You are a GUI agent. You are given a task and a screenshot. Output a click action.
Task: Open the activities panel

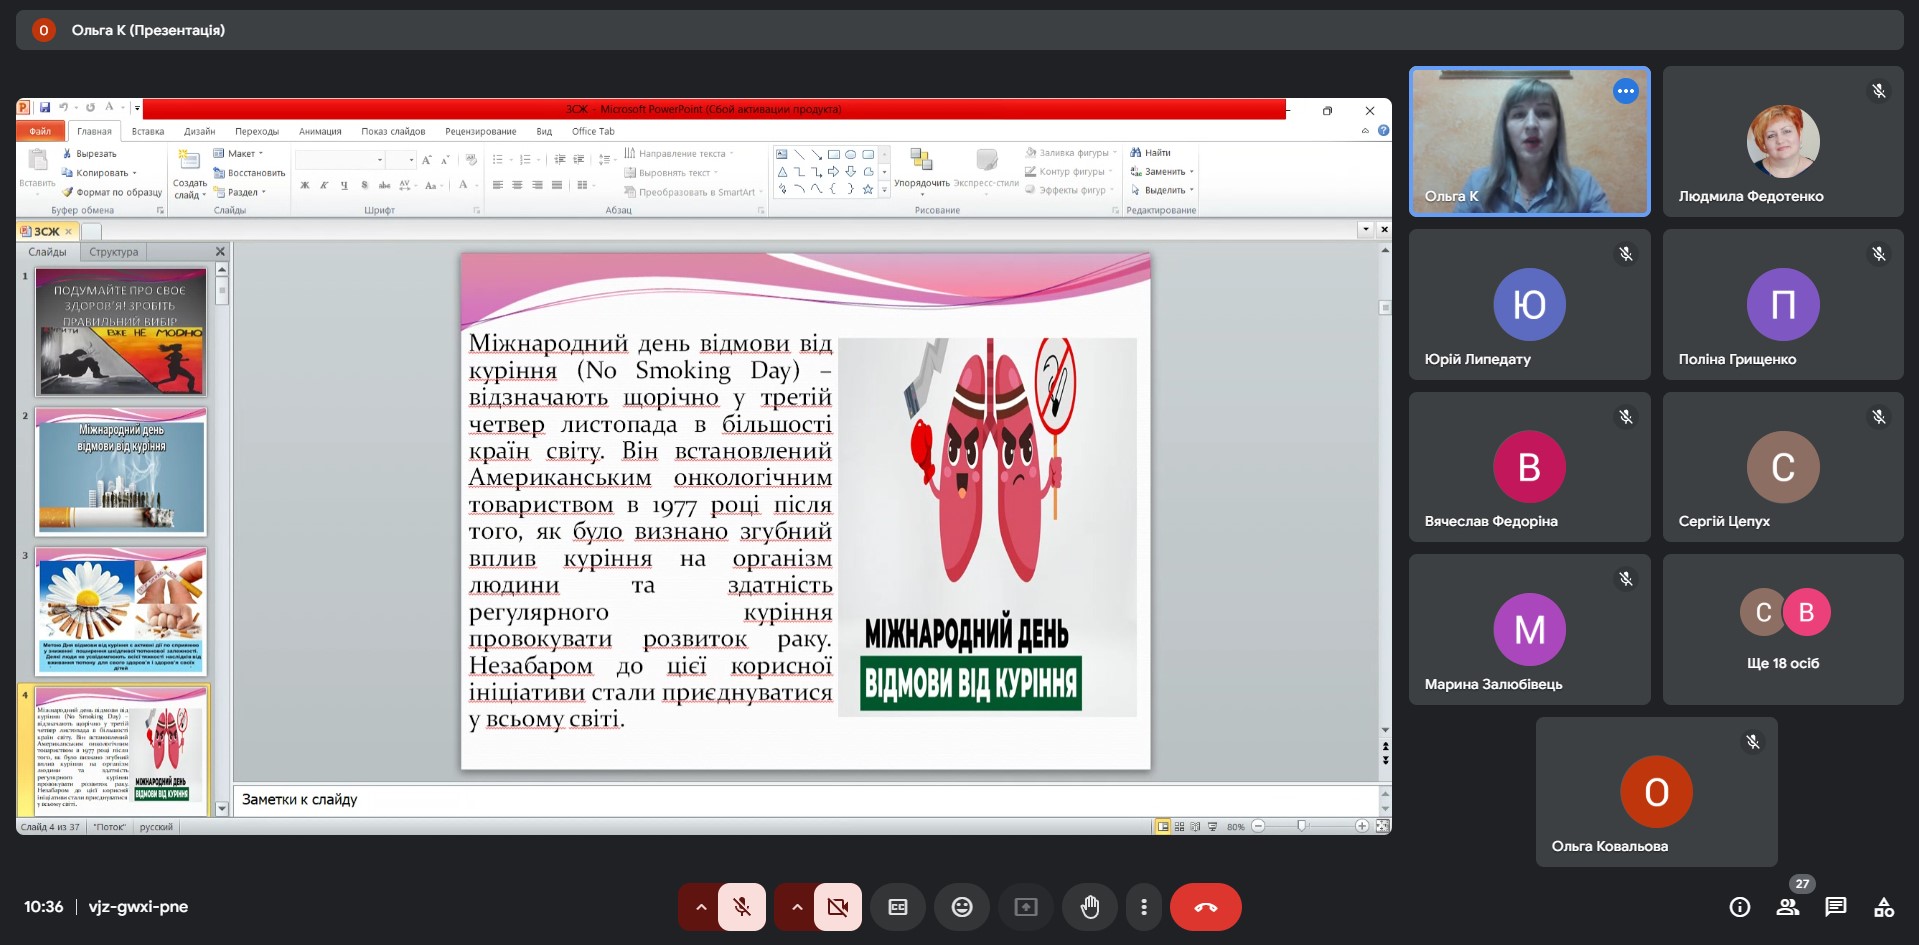(1883, 907)
